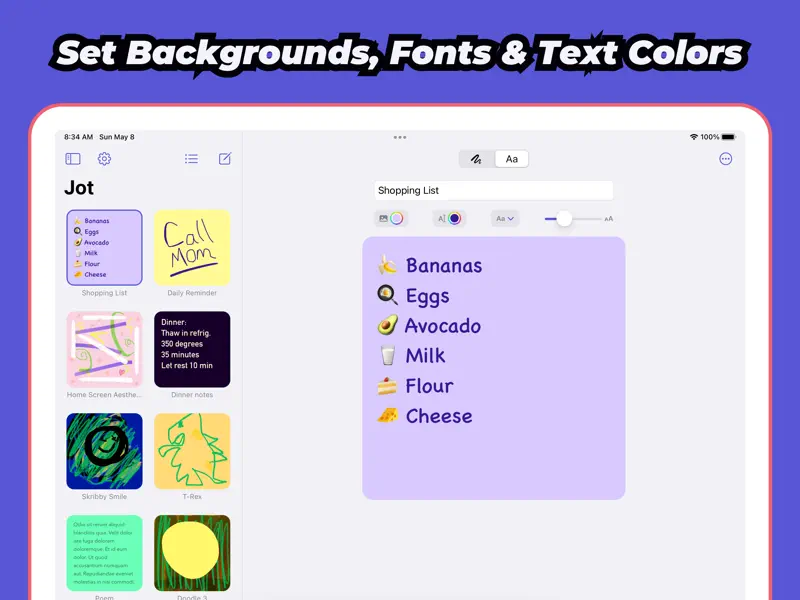Click the Jot sidebar title
Screen dimensions: 800x600
click(x=79, y=188)
